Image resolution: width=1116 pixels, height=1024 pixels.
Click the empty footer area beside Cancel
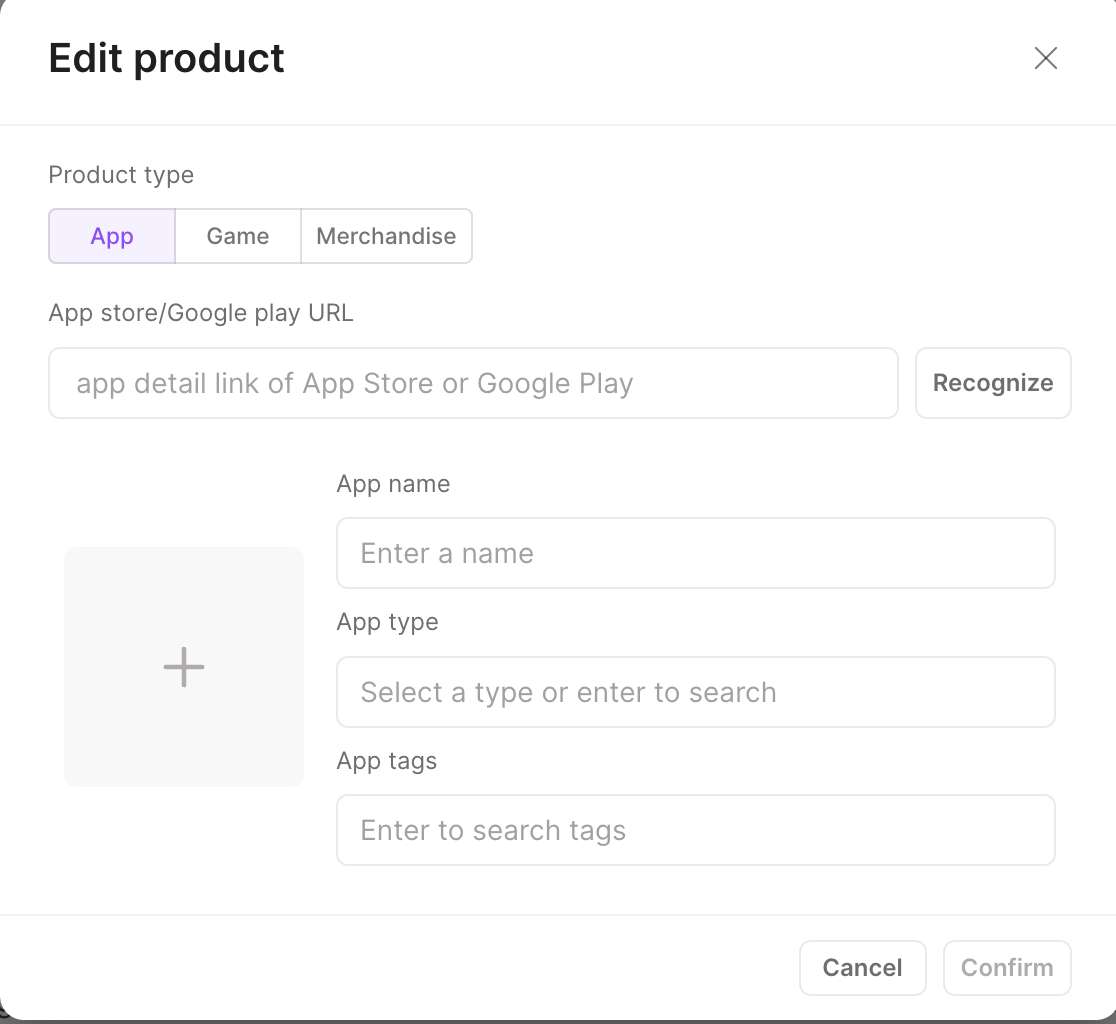point(400,967)
